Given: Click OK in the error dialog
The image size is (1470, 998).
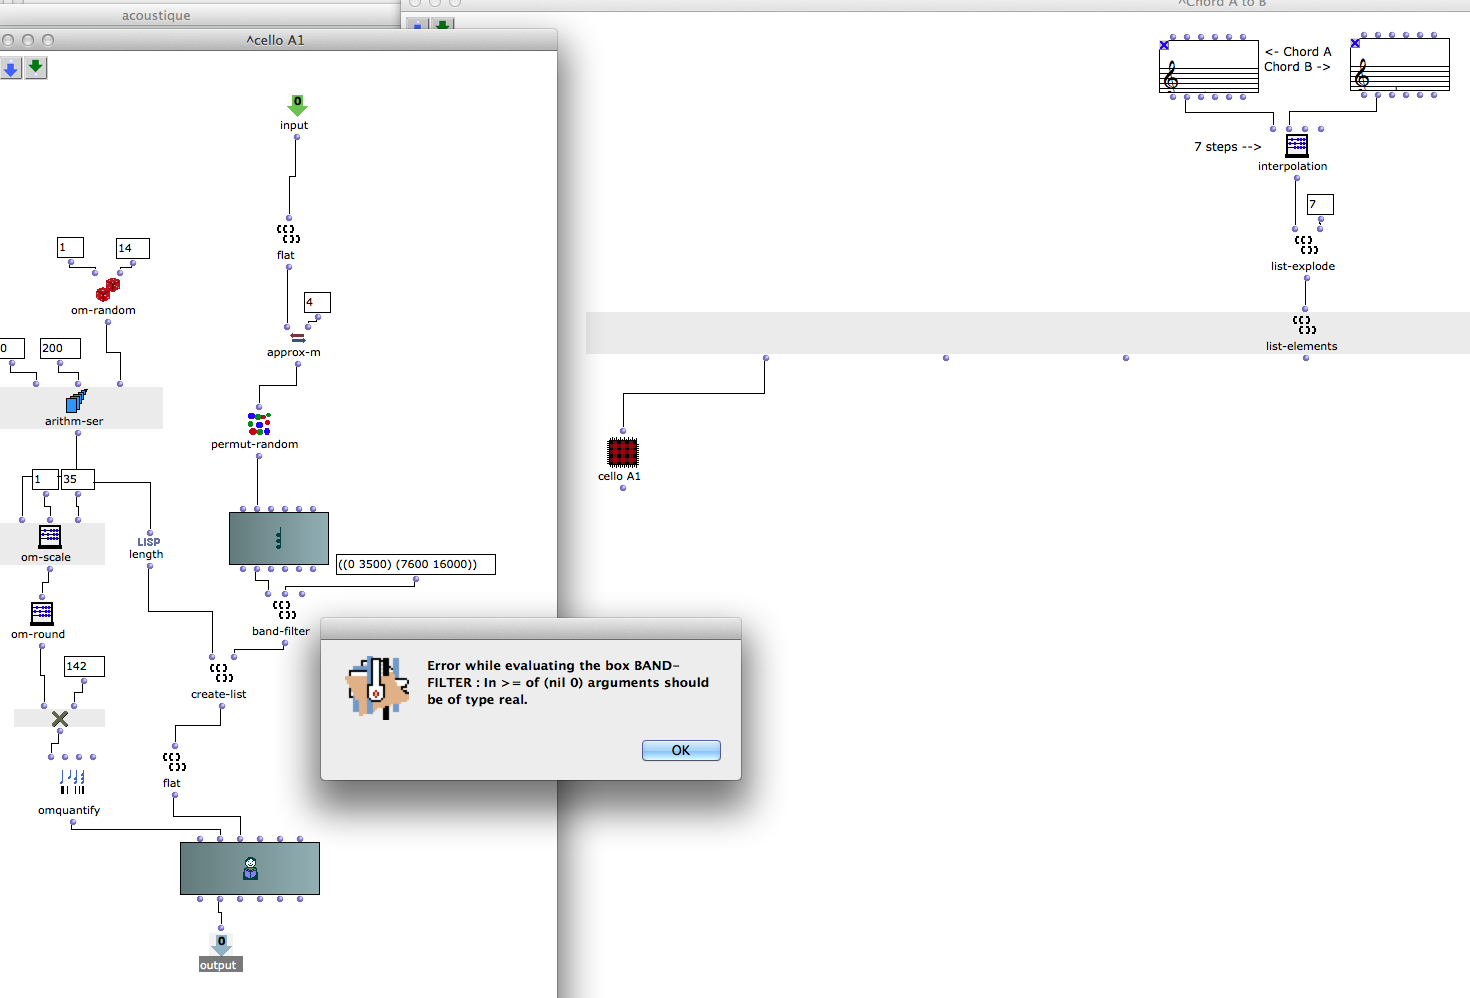Looking at the screenshot, I should [x=680, y=750].
